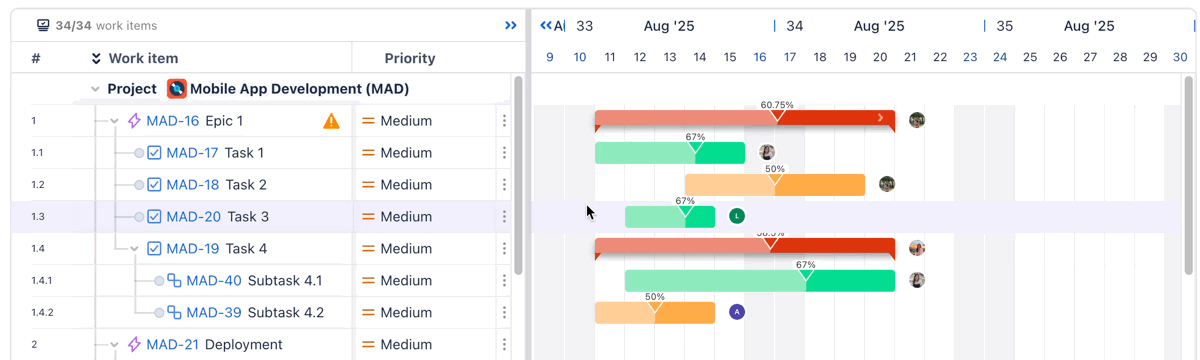Click the task checkbox icon for MAD-18
This screenshot has width=1200, height=360.
pyautogui.click(x=154, y=185)
